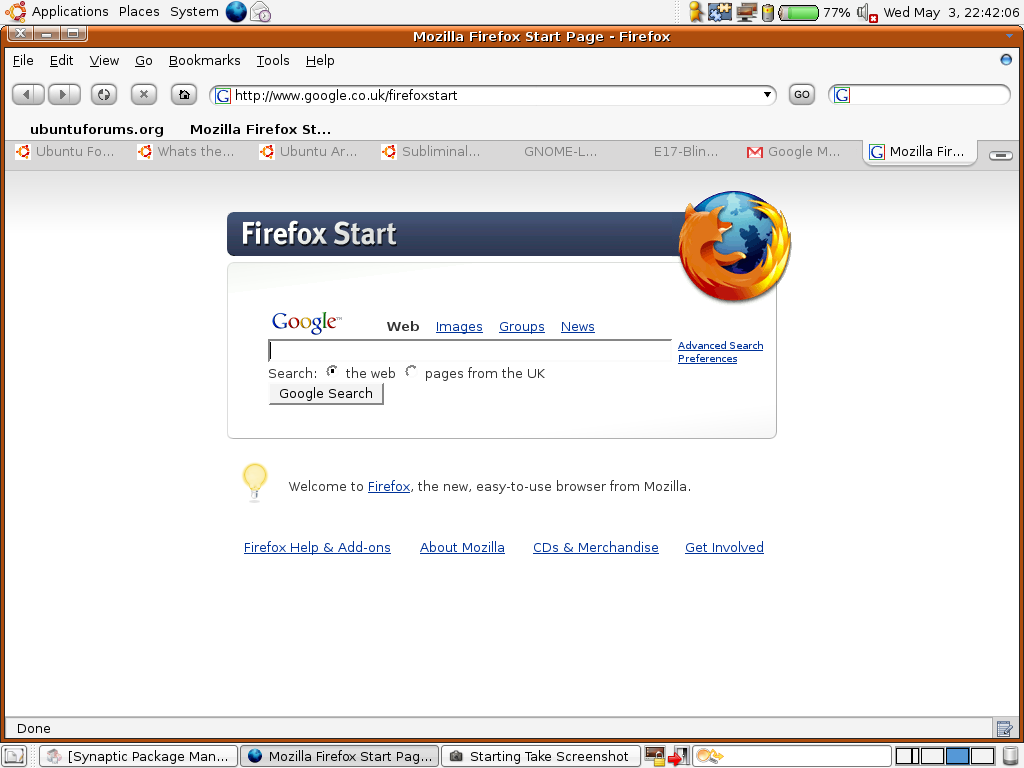The width and height of the screenshot is (1024, 768).
Task: Reload the current page
Action: 104,95
